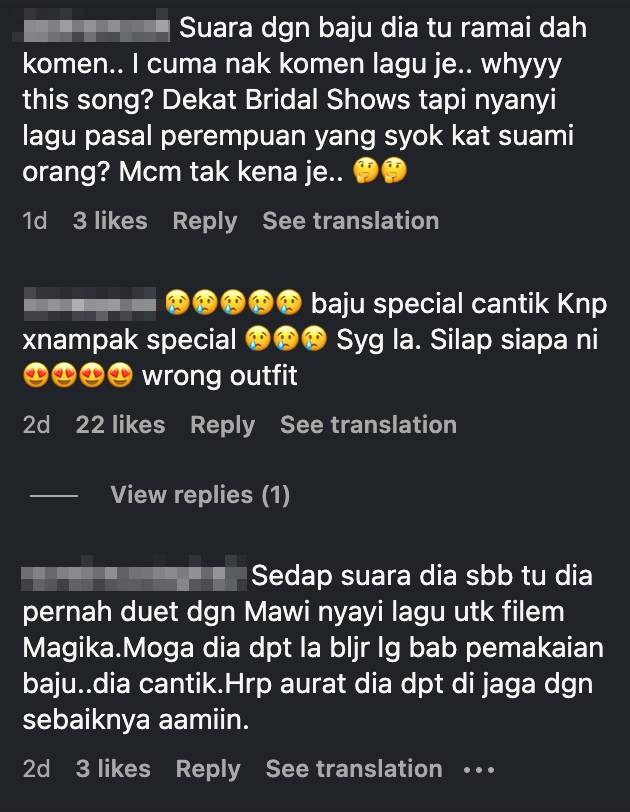Screen dimensions: 630x812
Task: Click the 2d timestamp on last comment
Action: click(x=36, y=768)
